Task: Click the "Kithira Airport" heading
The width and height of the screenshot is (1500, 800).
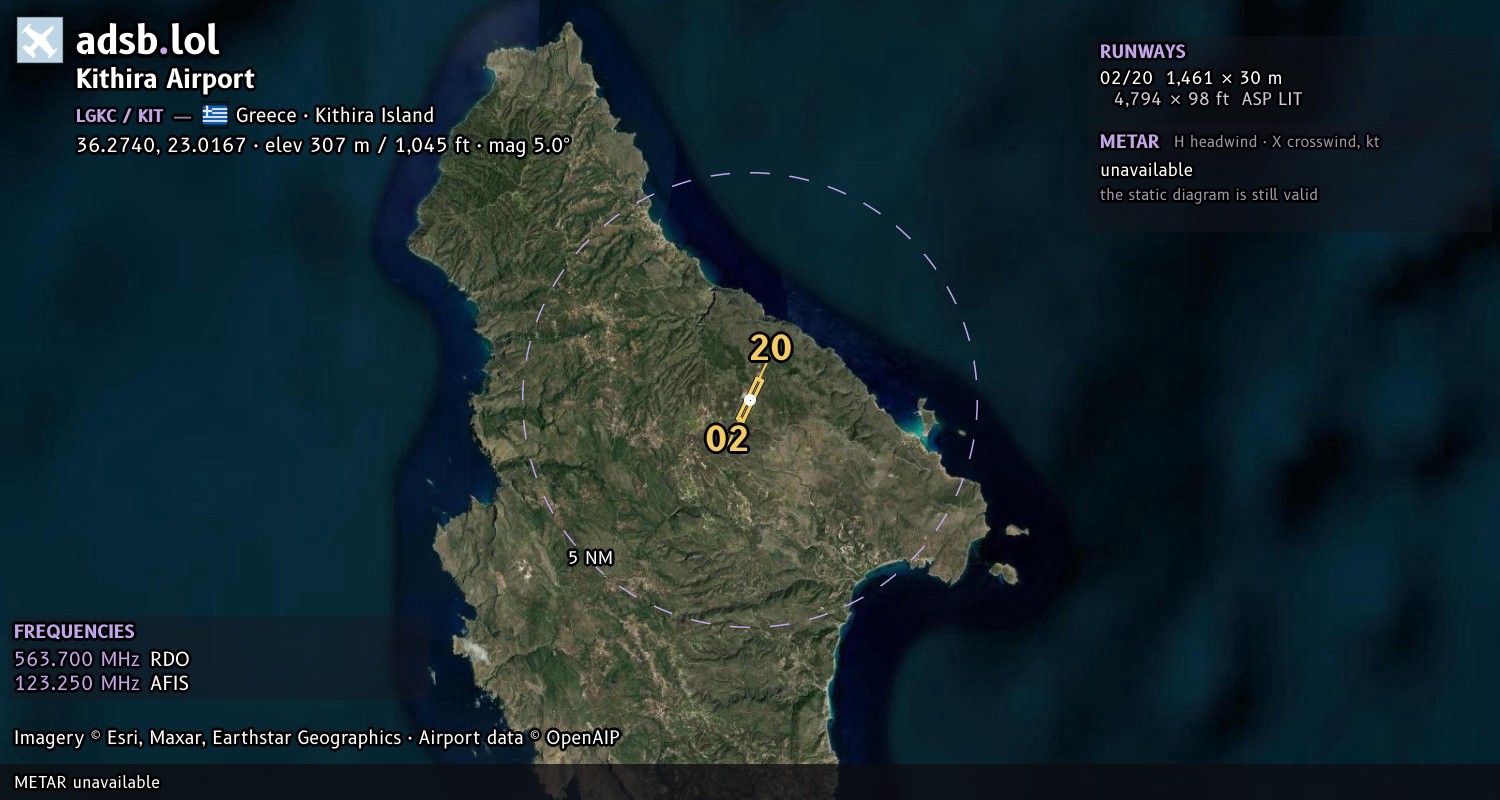Action: tap(165, 79)
